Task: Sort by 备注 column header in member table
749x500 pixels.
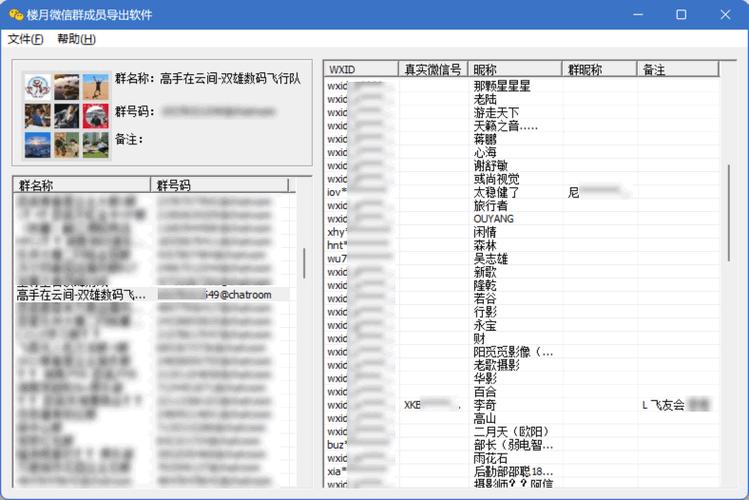Action: 678,70
